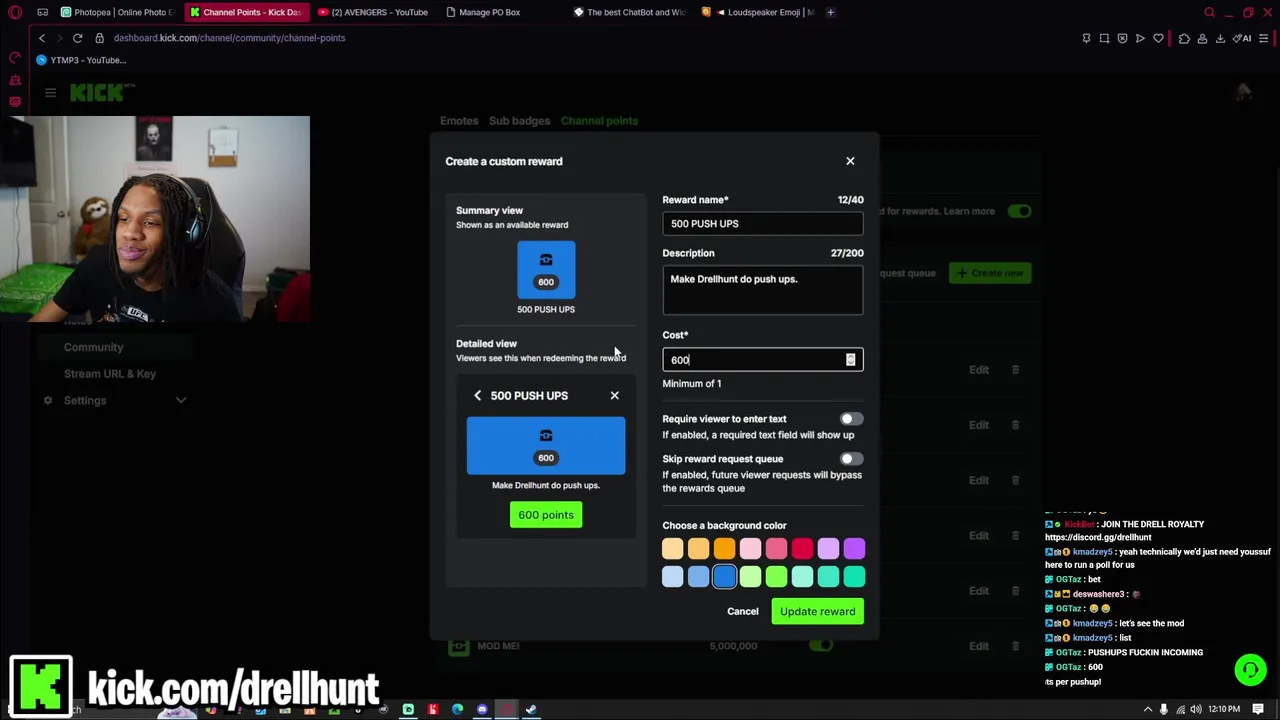Switch to the Manage PO Box tab
The width and height of the screenshot is (1280, 720).
(490, 12)
